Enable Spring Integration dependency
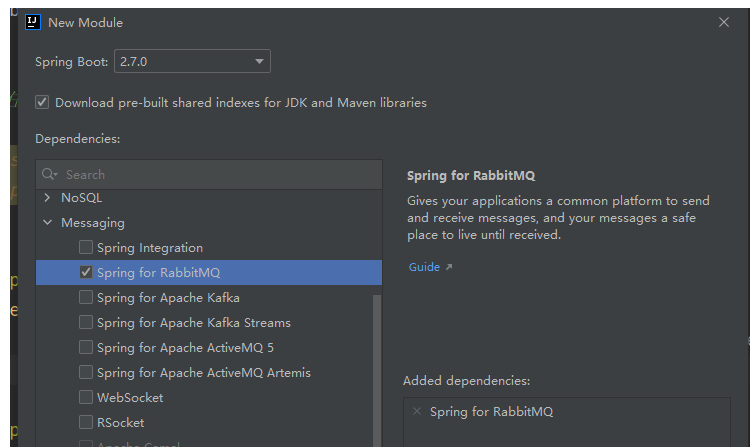The width and height of the screenshot is (750, 447). 86,248
